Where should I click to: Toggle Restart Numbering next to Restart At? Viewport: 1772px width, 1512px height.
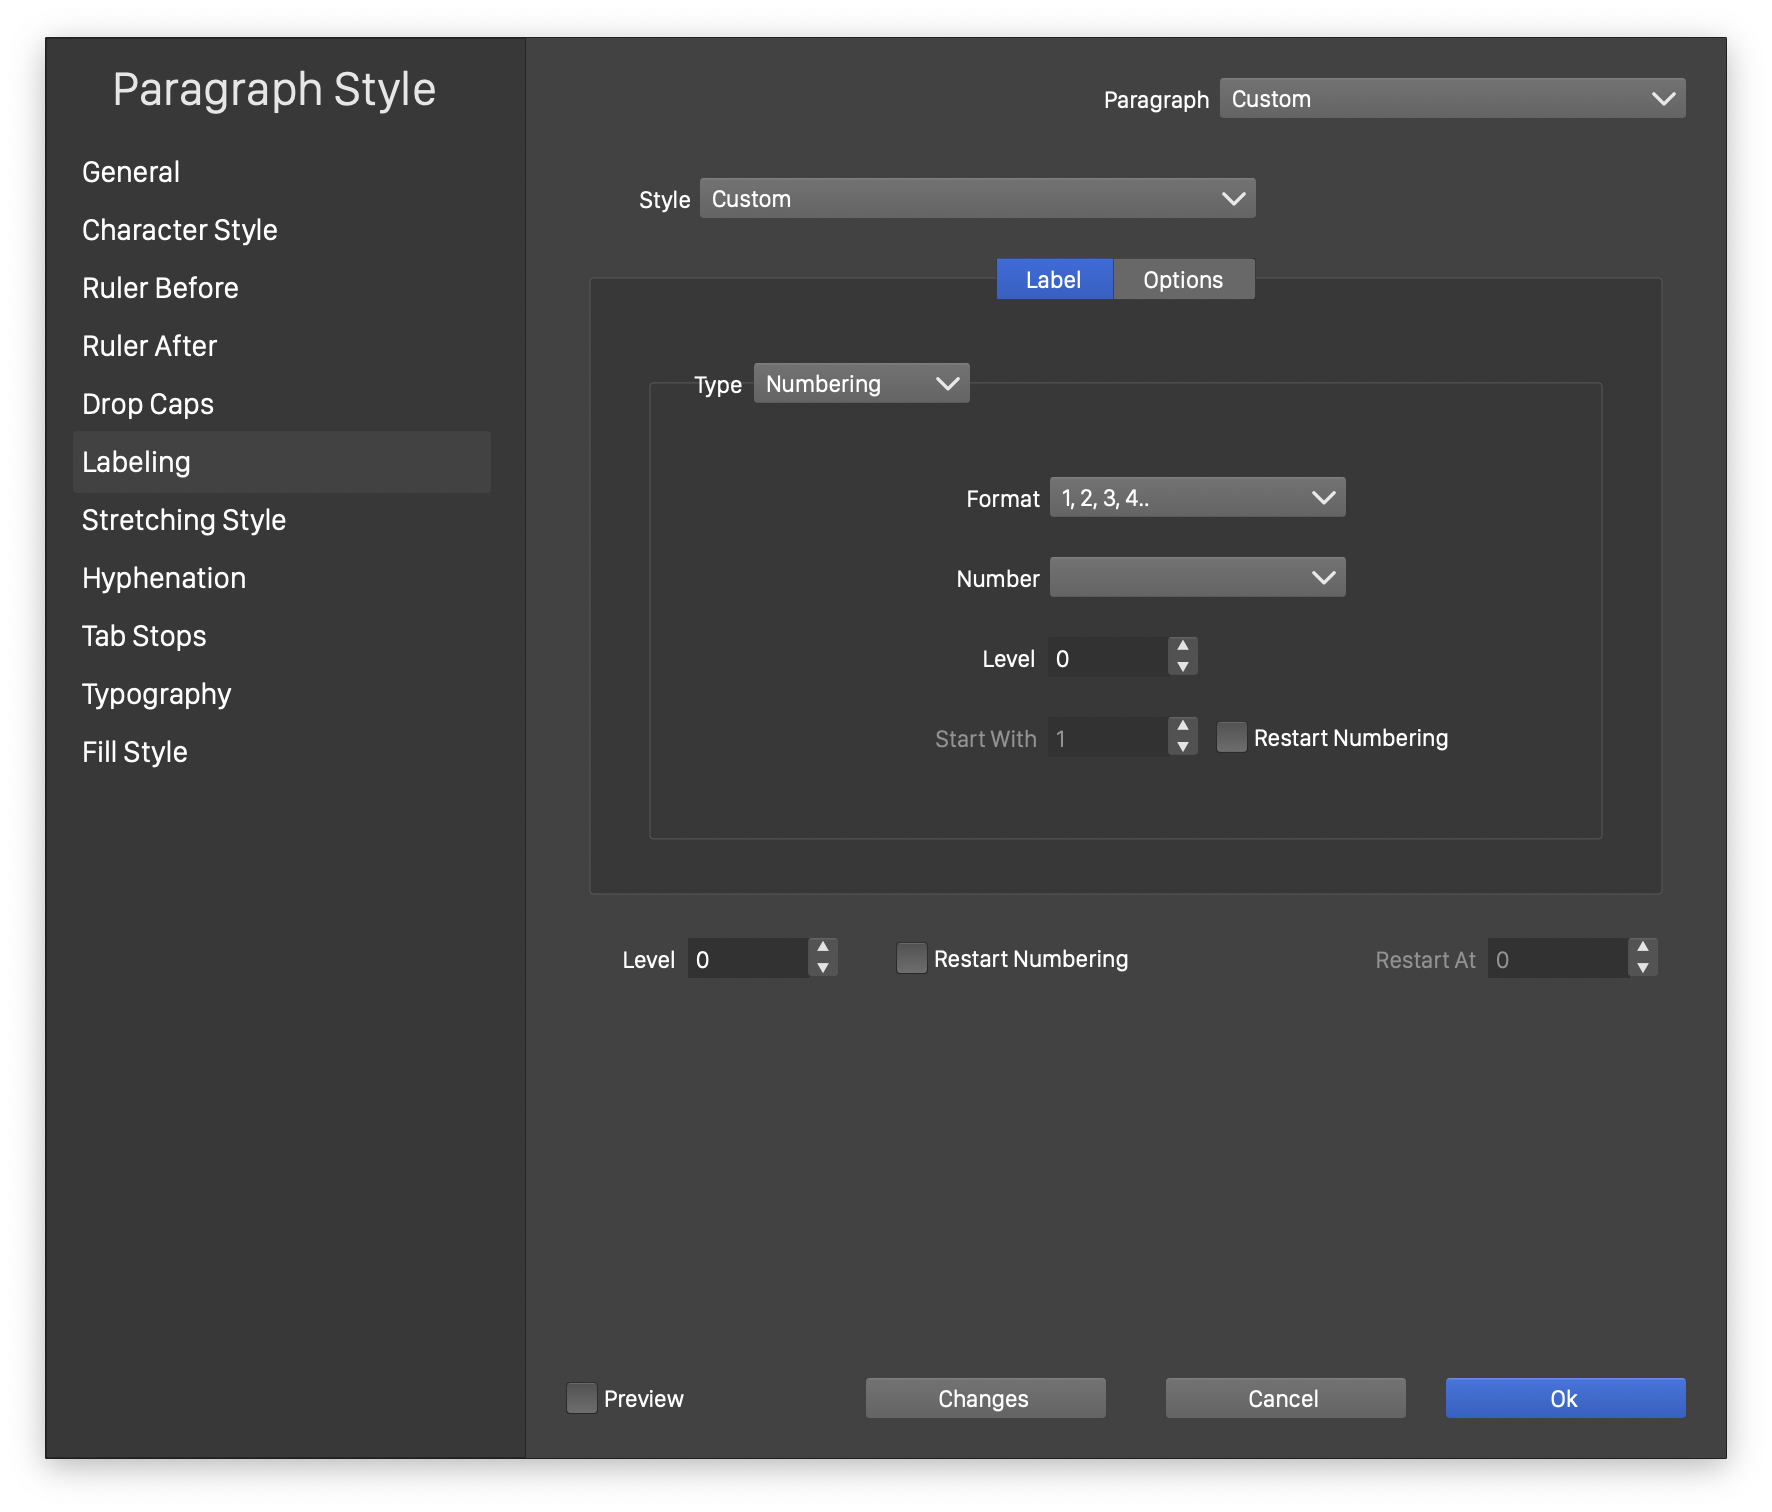(912, 959)
